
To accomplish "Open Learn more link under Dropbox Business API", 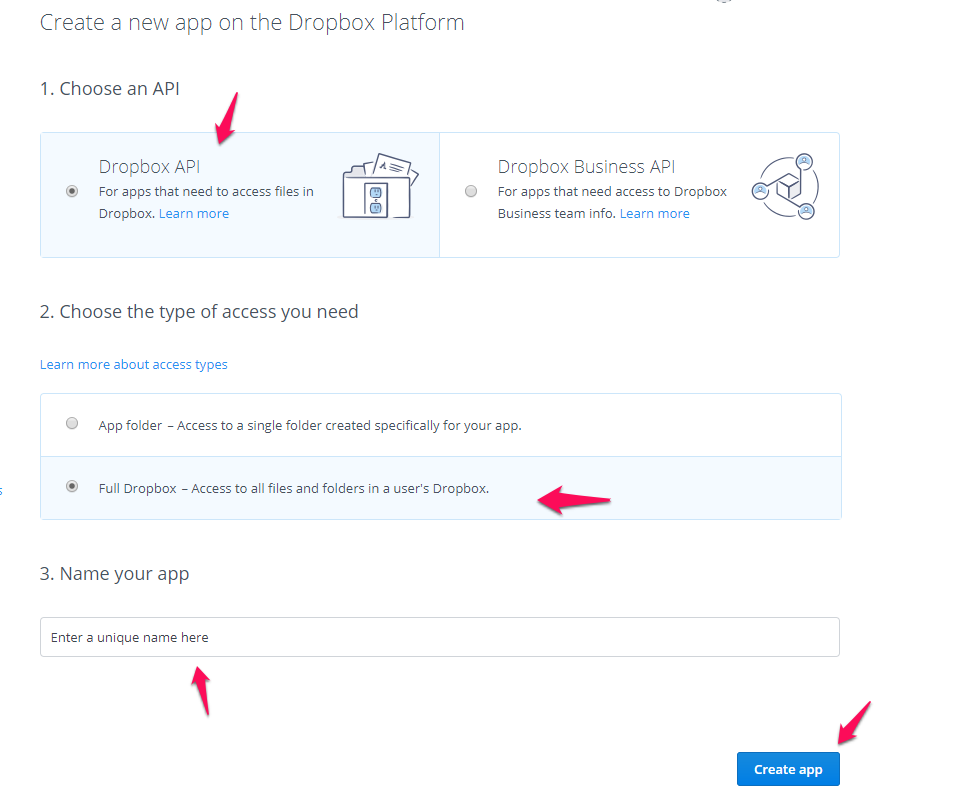I will pos(654,214).
